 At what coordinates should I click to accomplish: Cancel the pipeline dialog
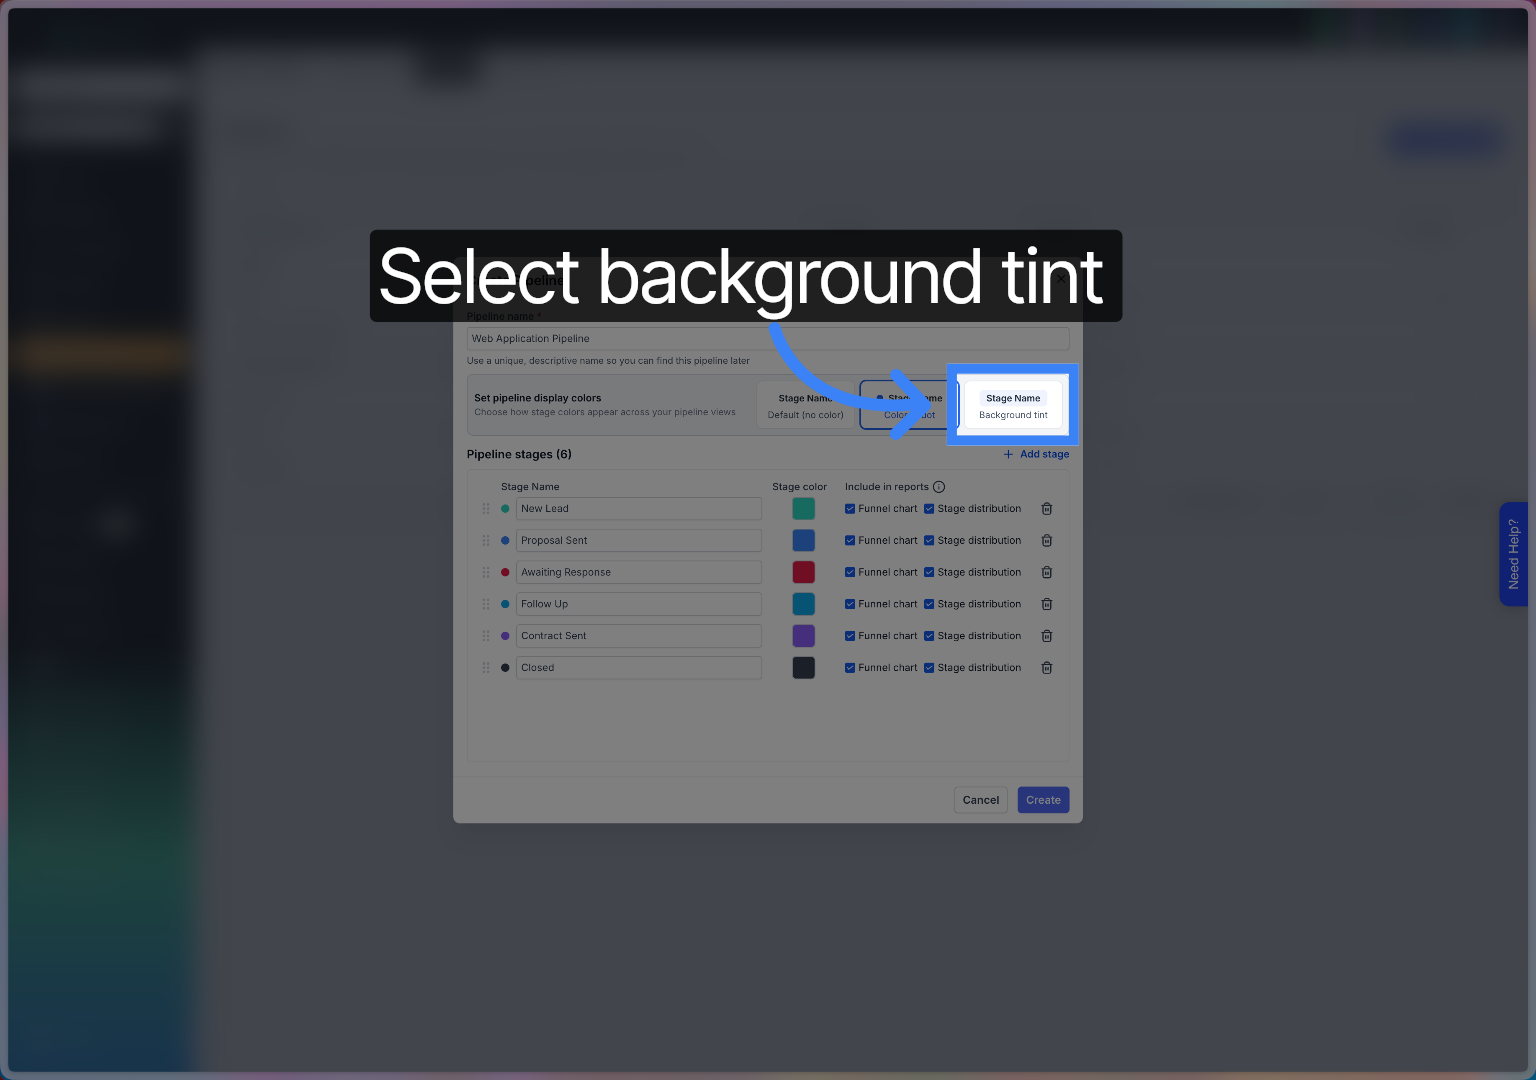pyautogui.click(x=981, y=800)
